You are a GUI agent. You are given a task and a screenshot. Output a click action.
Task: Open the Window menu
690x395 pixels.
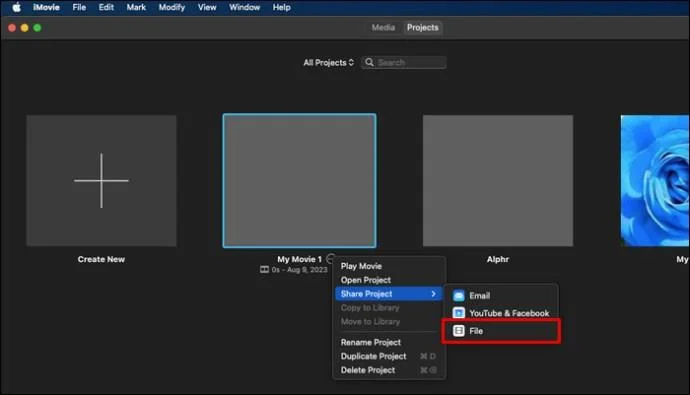pyautogui.click(x=244, y=7)
